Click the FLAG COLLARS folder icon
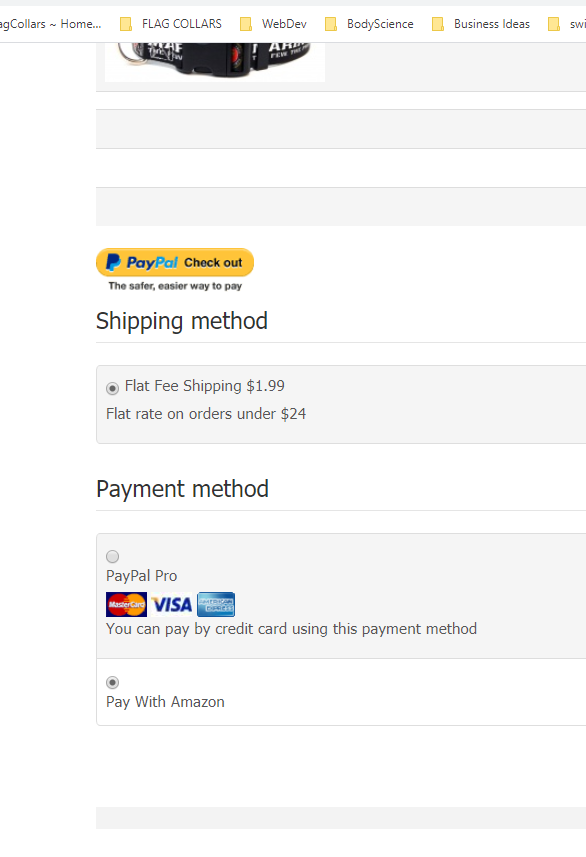 click(126, 24)
